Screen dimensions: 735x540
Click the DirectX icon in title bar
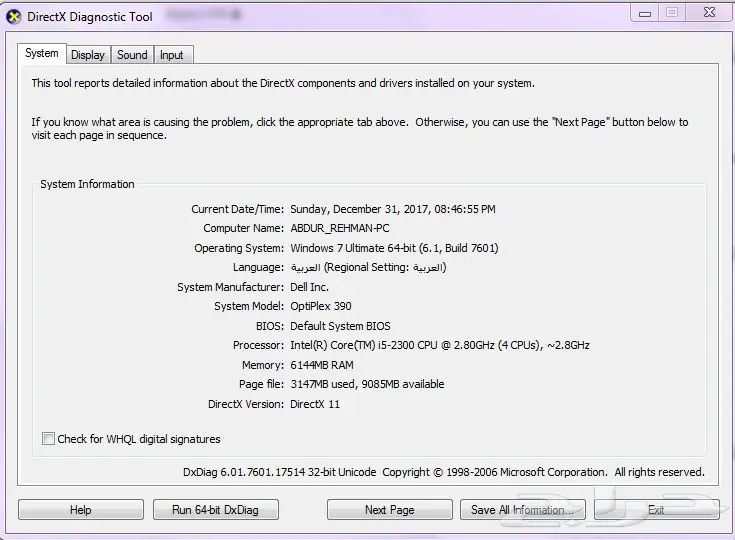click(x=14, y=16)
